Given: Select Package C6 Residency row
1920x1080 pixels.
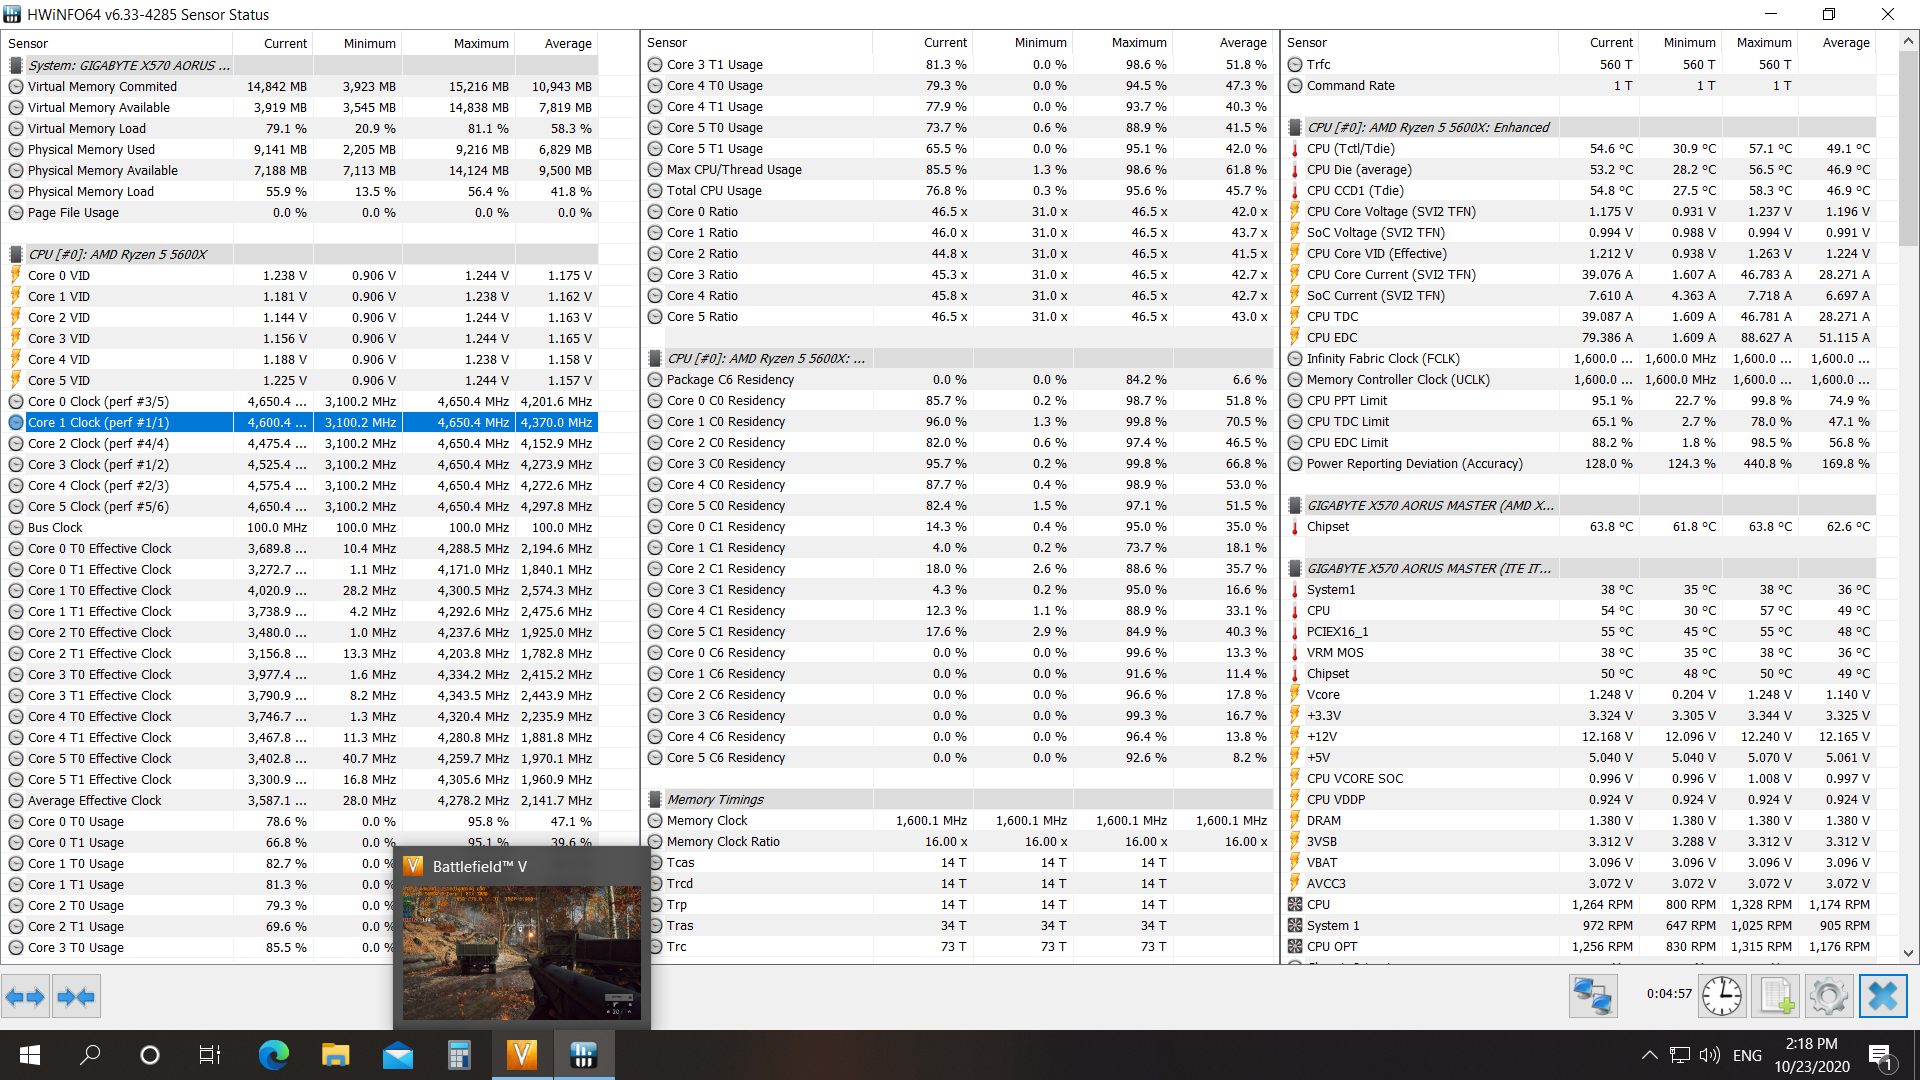Looking at the screenshot, I should pos(958,379).
